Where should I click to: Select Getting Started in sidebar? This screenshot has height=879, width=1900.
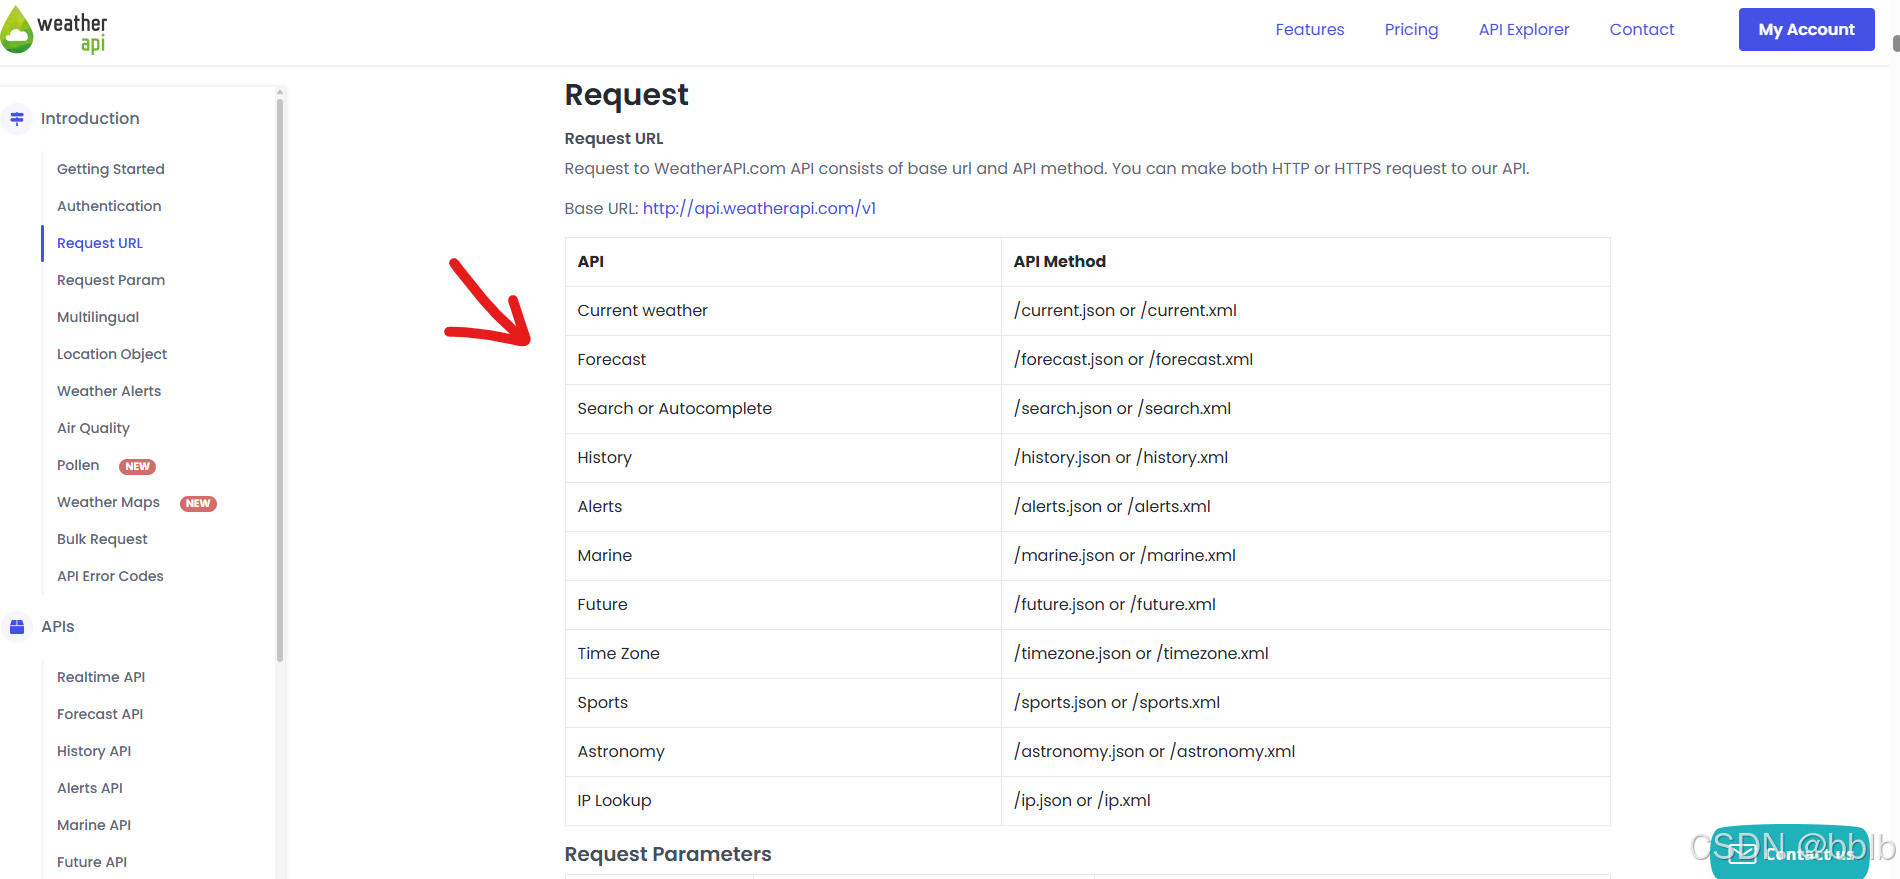[111, 169]
